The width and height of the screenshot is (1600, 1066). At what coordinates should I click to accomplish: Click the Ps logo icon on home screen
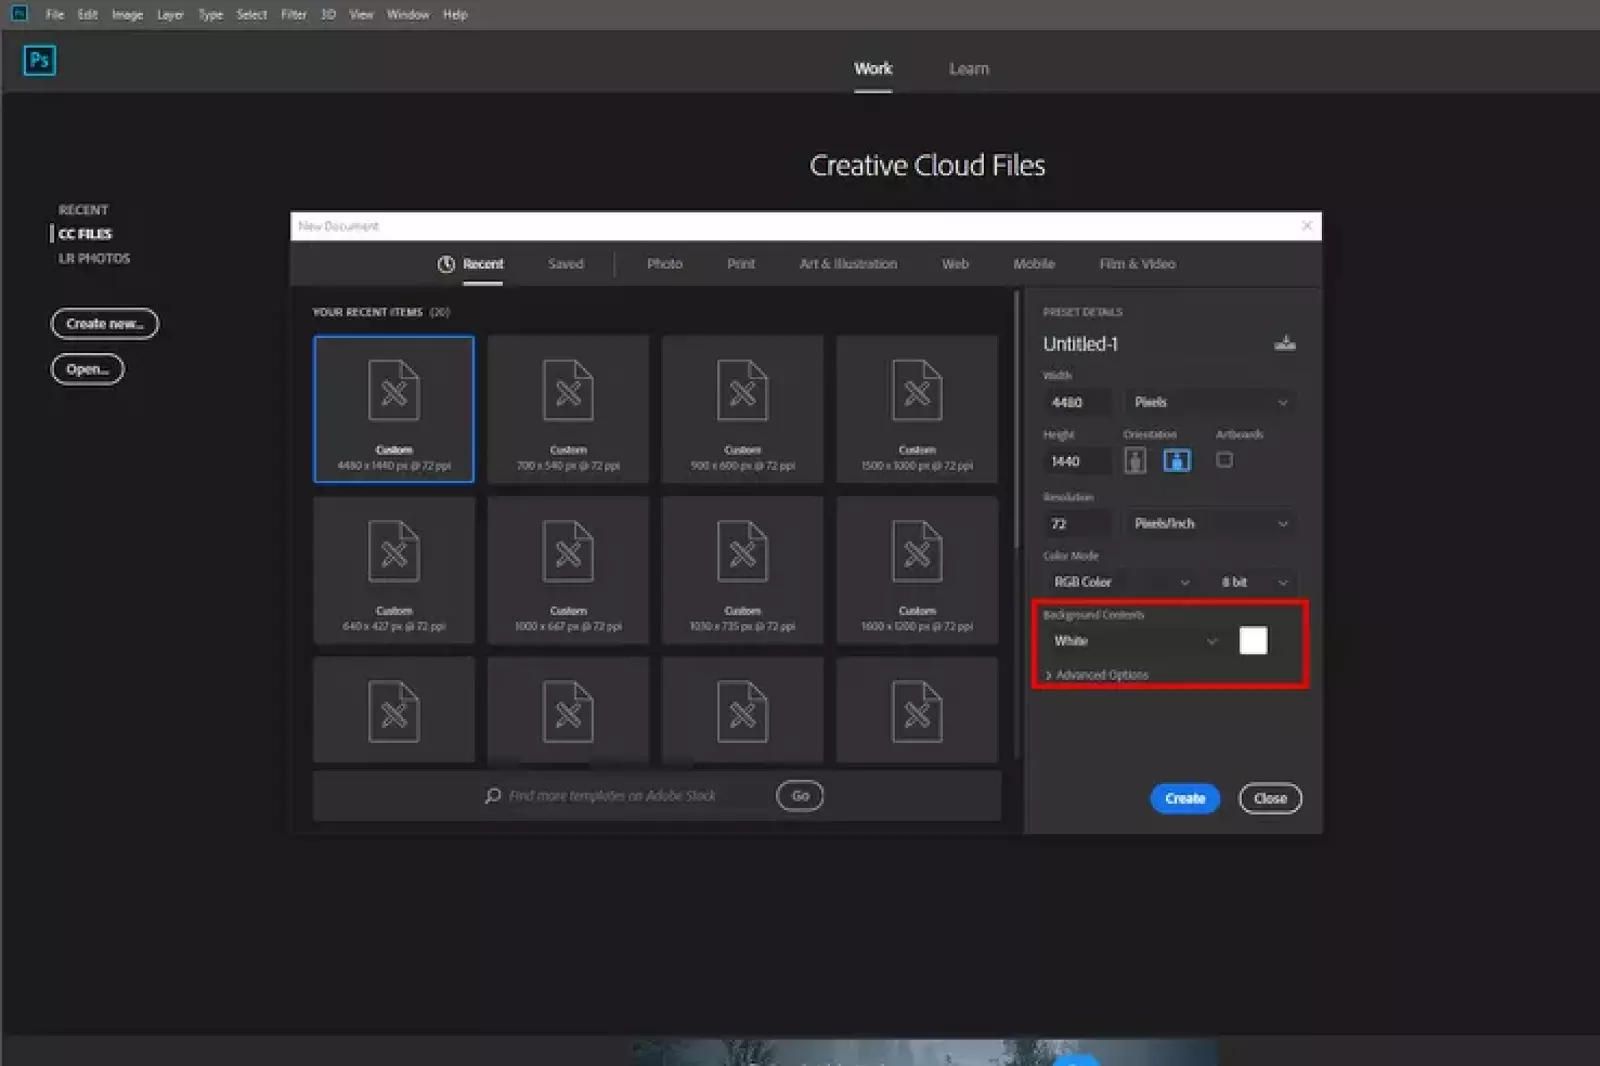pos(39,61)
